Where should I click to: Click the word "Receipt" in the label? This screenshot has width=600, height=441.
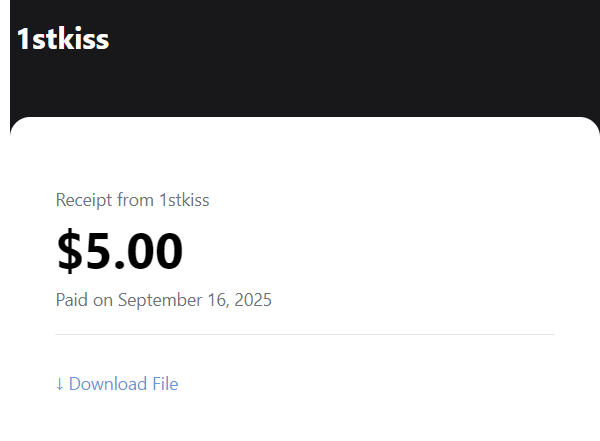[x=84, y=200]
